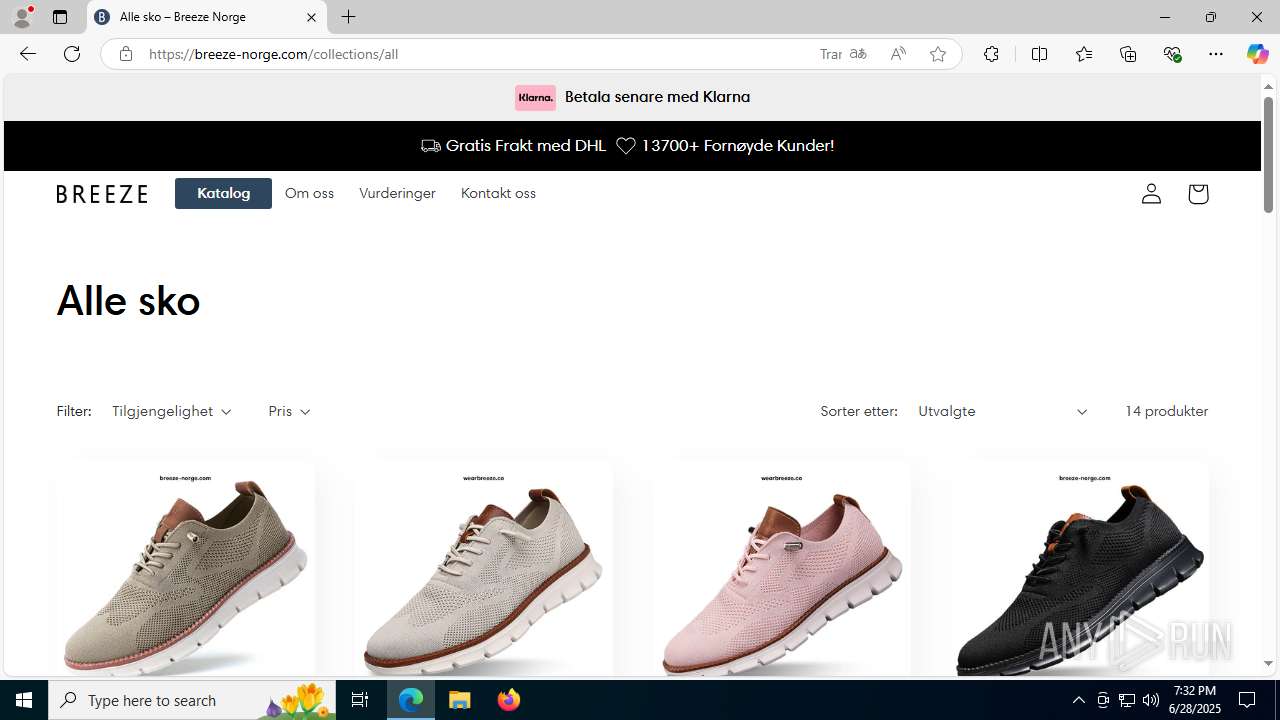Launch Firefox from taskbar

point(508,700)
